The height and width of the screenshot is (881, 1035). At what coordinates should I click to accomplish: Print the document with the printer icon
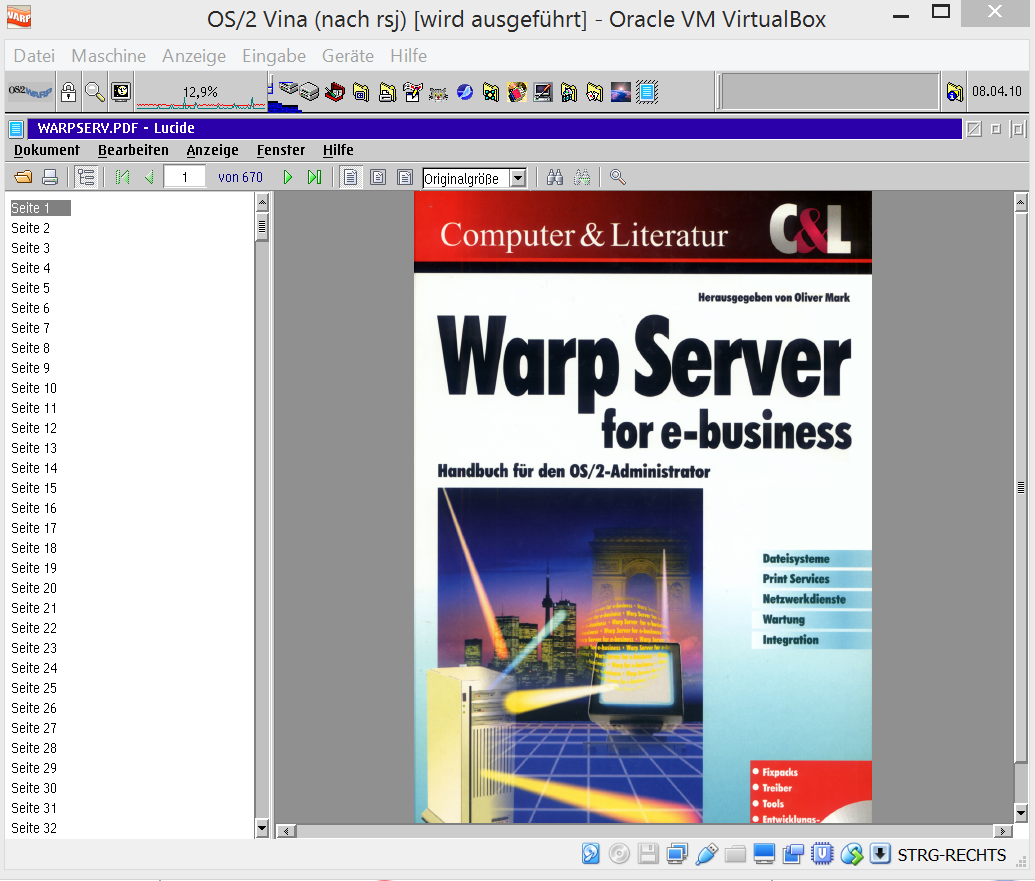coord(50,178)
